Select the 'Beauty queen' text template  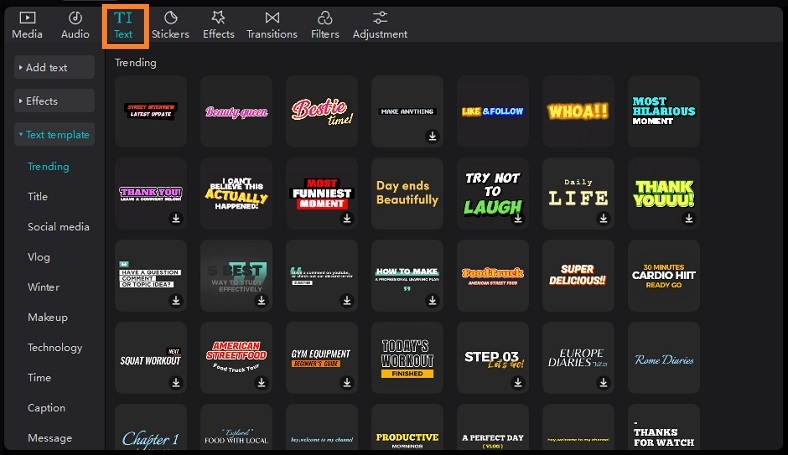click(236, 111)
